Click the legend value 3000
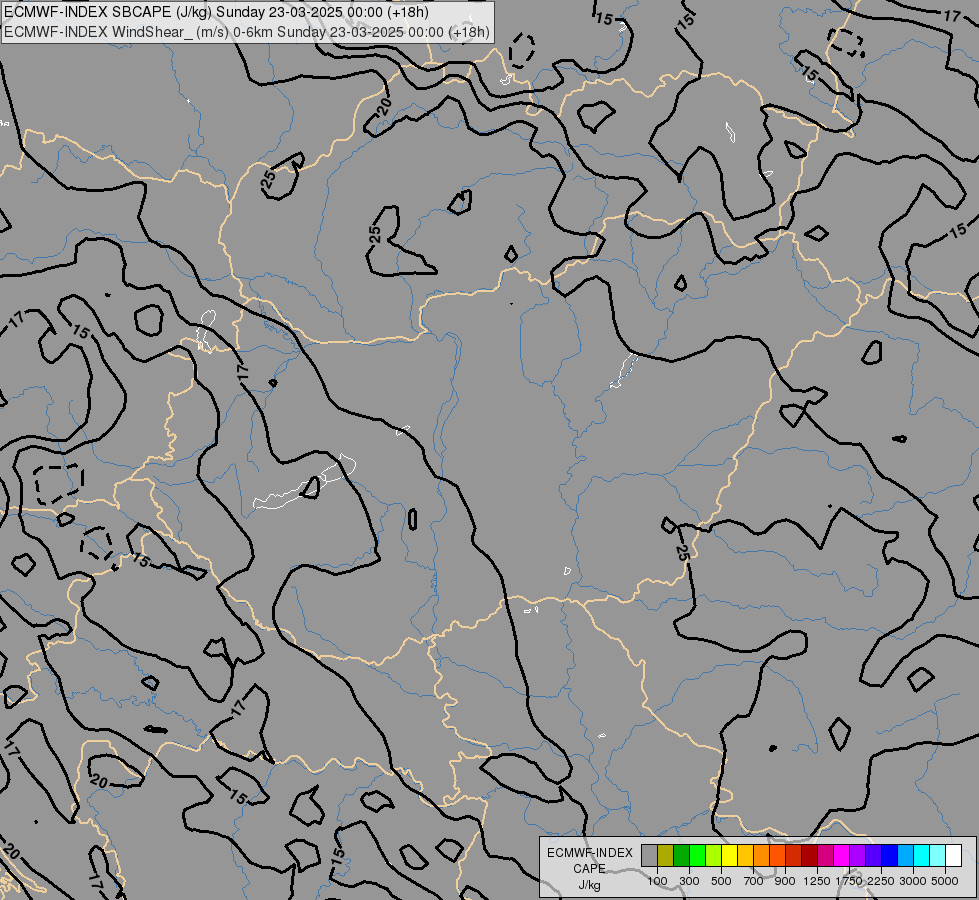The width and height of the screenshot is (979, 900). coord(913,881)
